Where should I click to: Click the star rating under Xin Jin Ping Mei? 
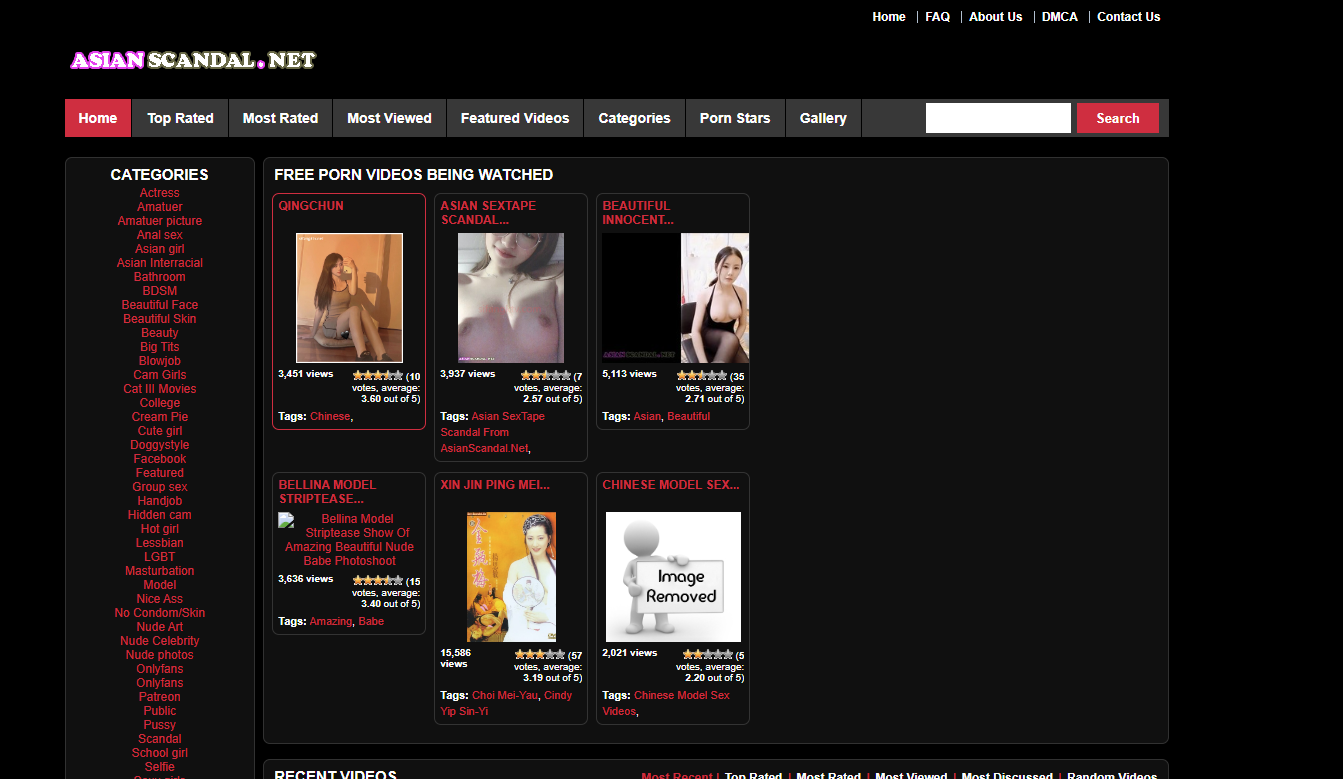(x=540, y=655)
